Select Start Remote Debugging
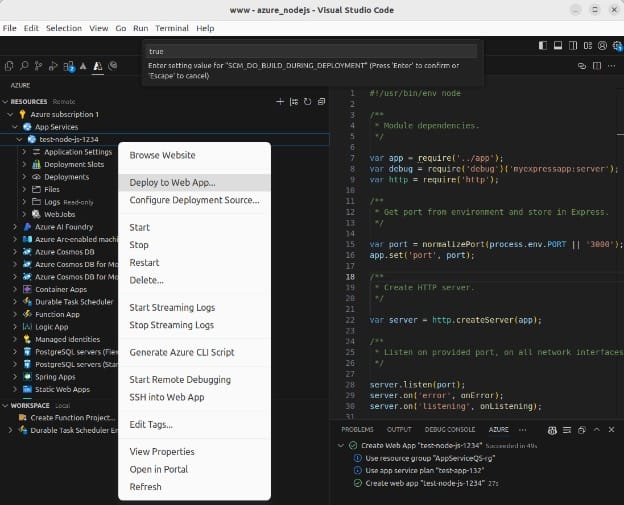624x505 pixels. (194, 380)
